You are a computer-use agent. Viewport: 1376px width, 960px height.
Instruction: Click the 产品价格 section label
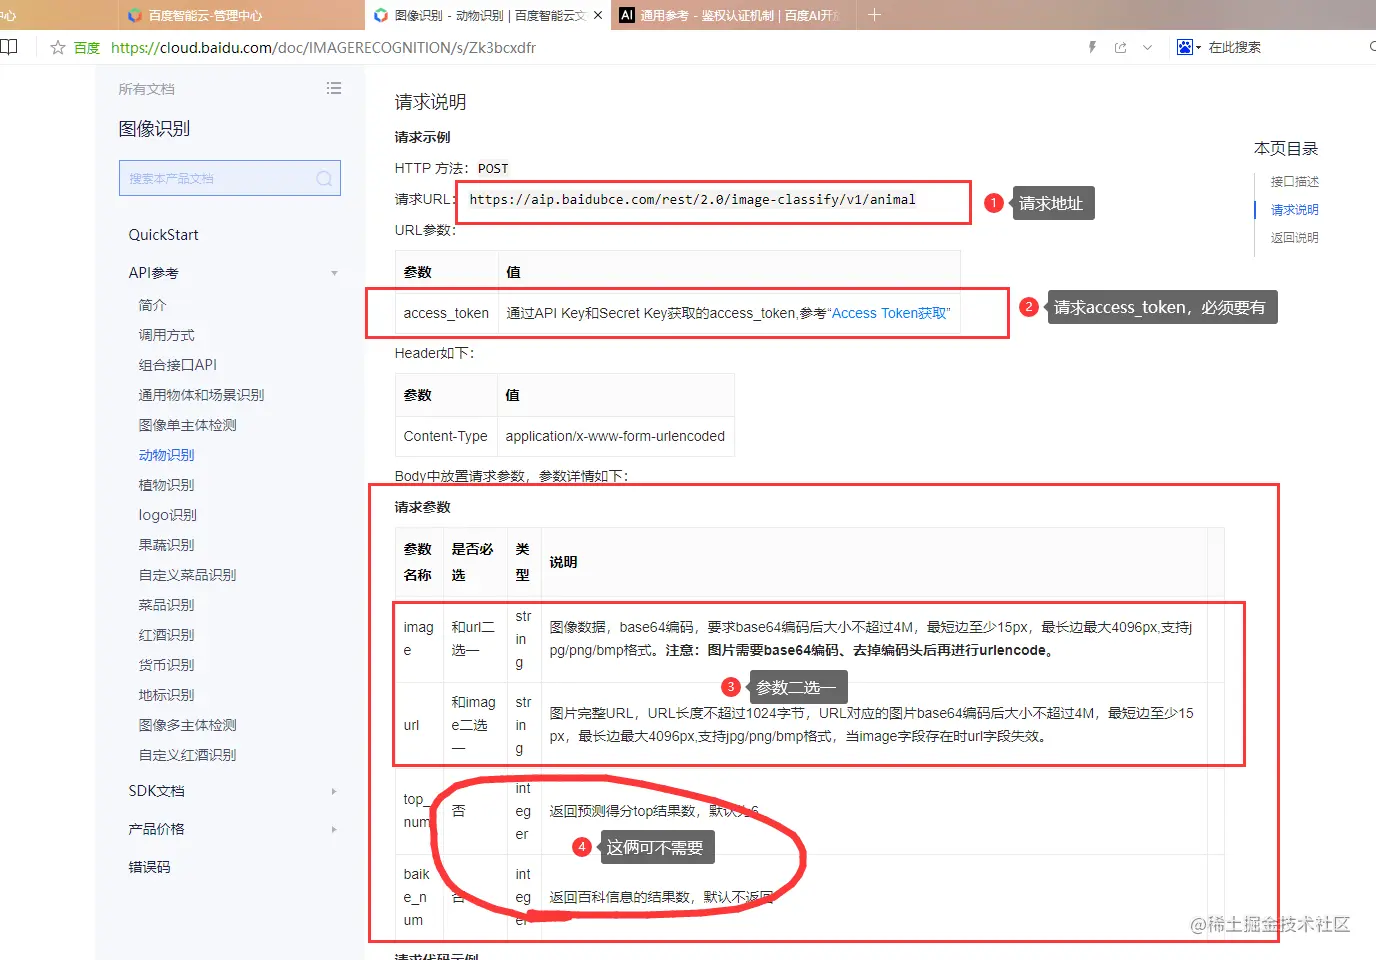click(x=156, y=829)
